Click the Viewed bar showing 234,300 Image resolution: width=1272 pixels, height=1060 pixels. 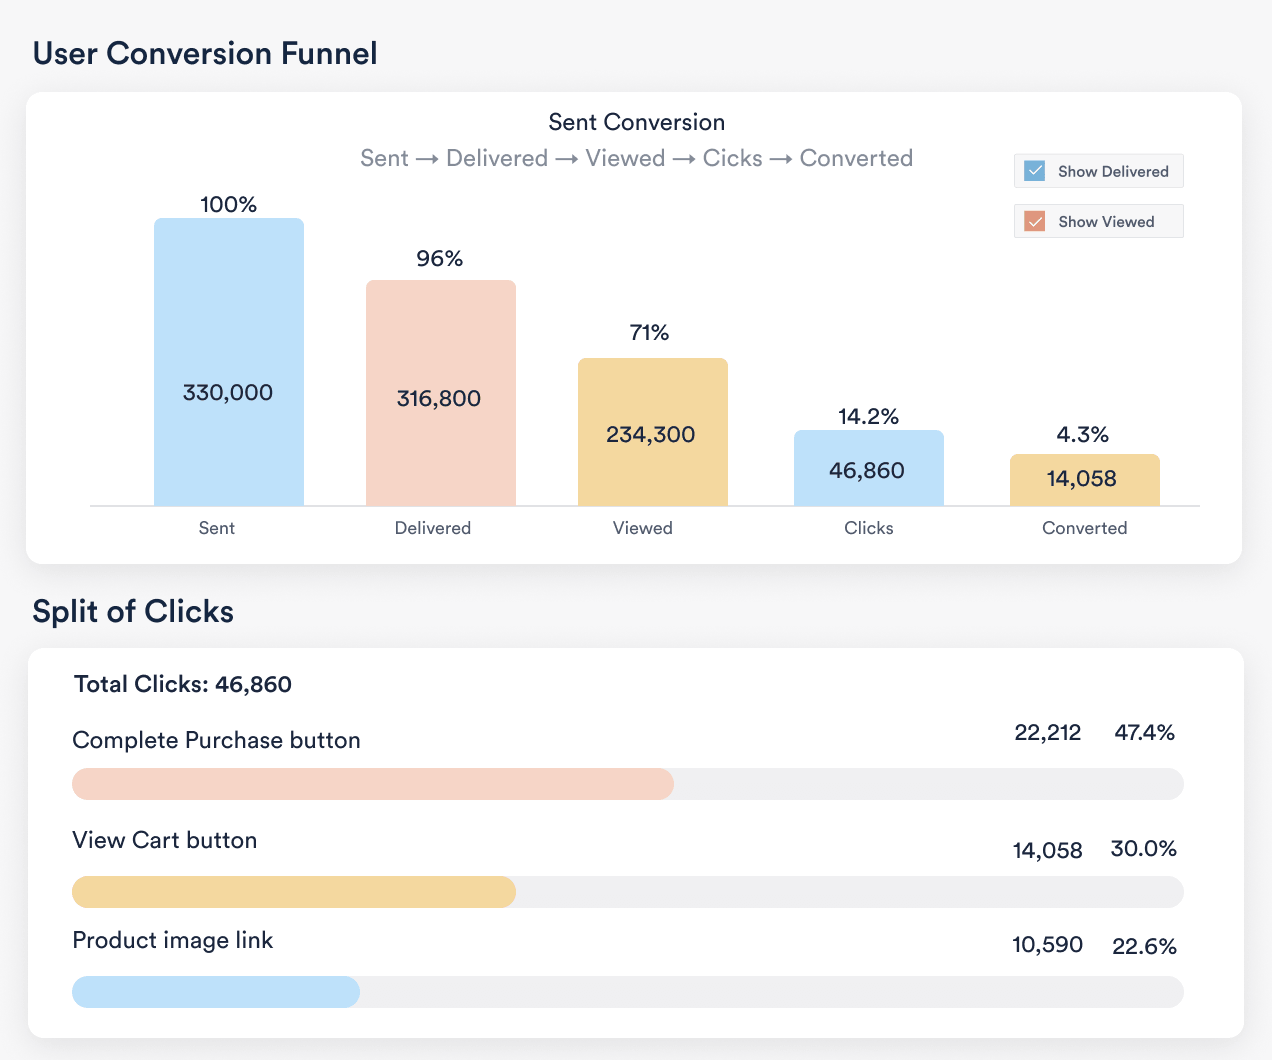point(653,432)
